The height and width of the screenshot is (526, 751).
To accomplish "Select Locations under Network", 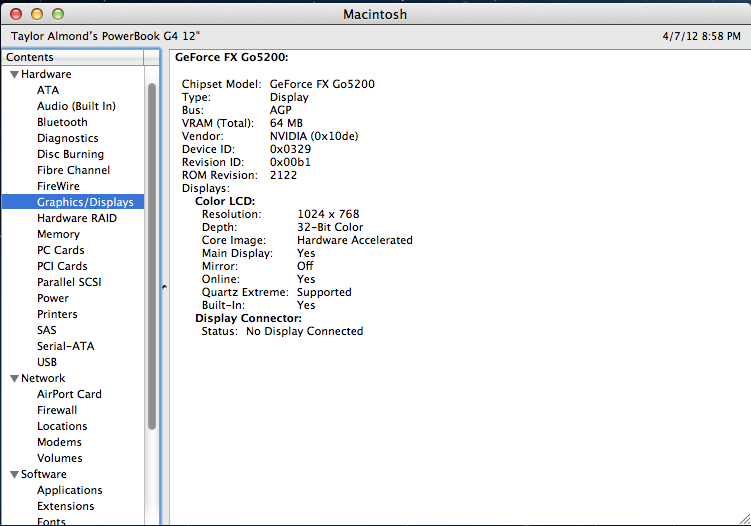I will (62, 426).
